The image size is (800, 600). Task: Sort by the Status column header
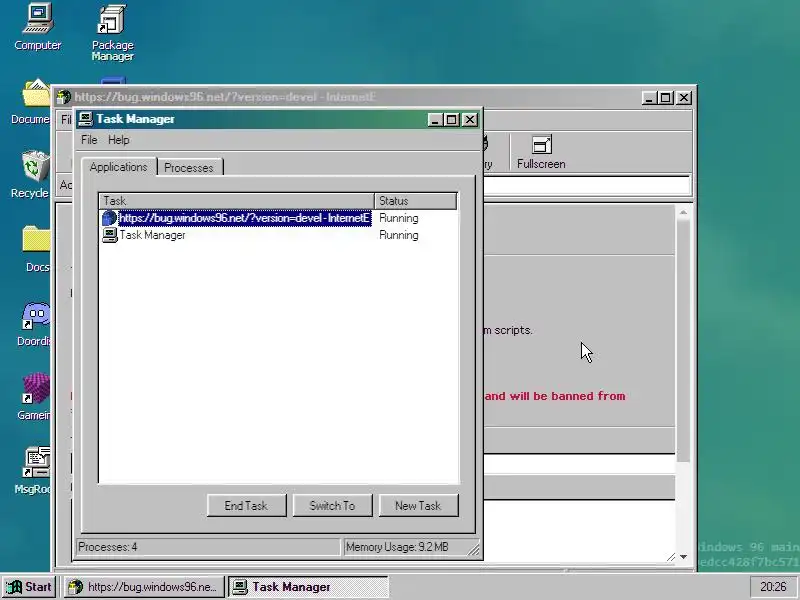[x=415, y=201]
